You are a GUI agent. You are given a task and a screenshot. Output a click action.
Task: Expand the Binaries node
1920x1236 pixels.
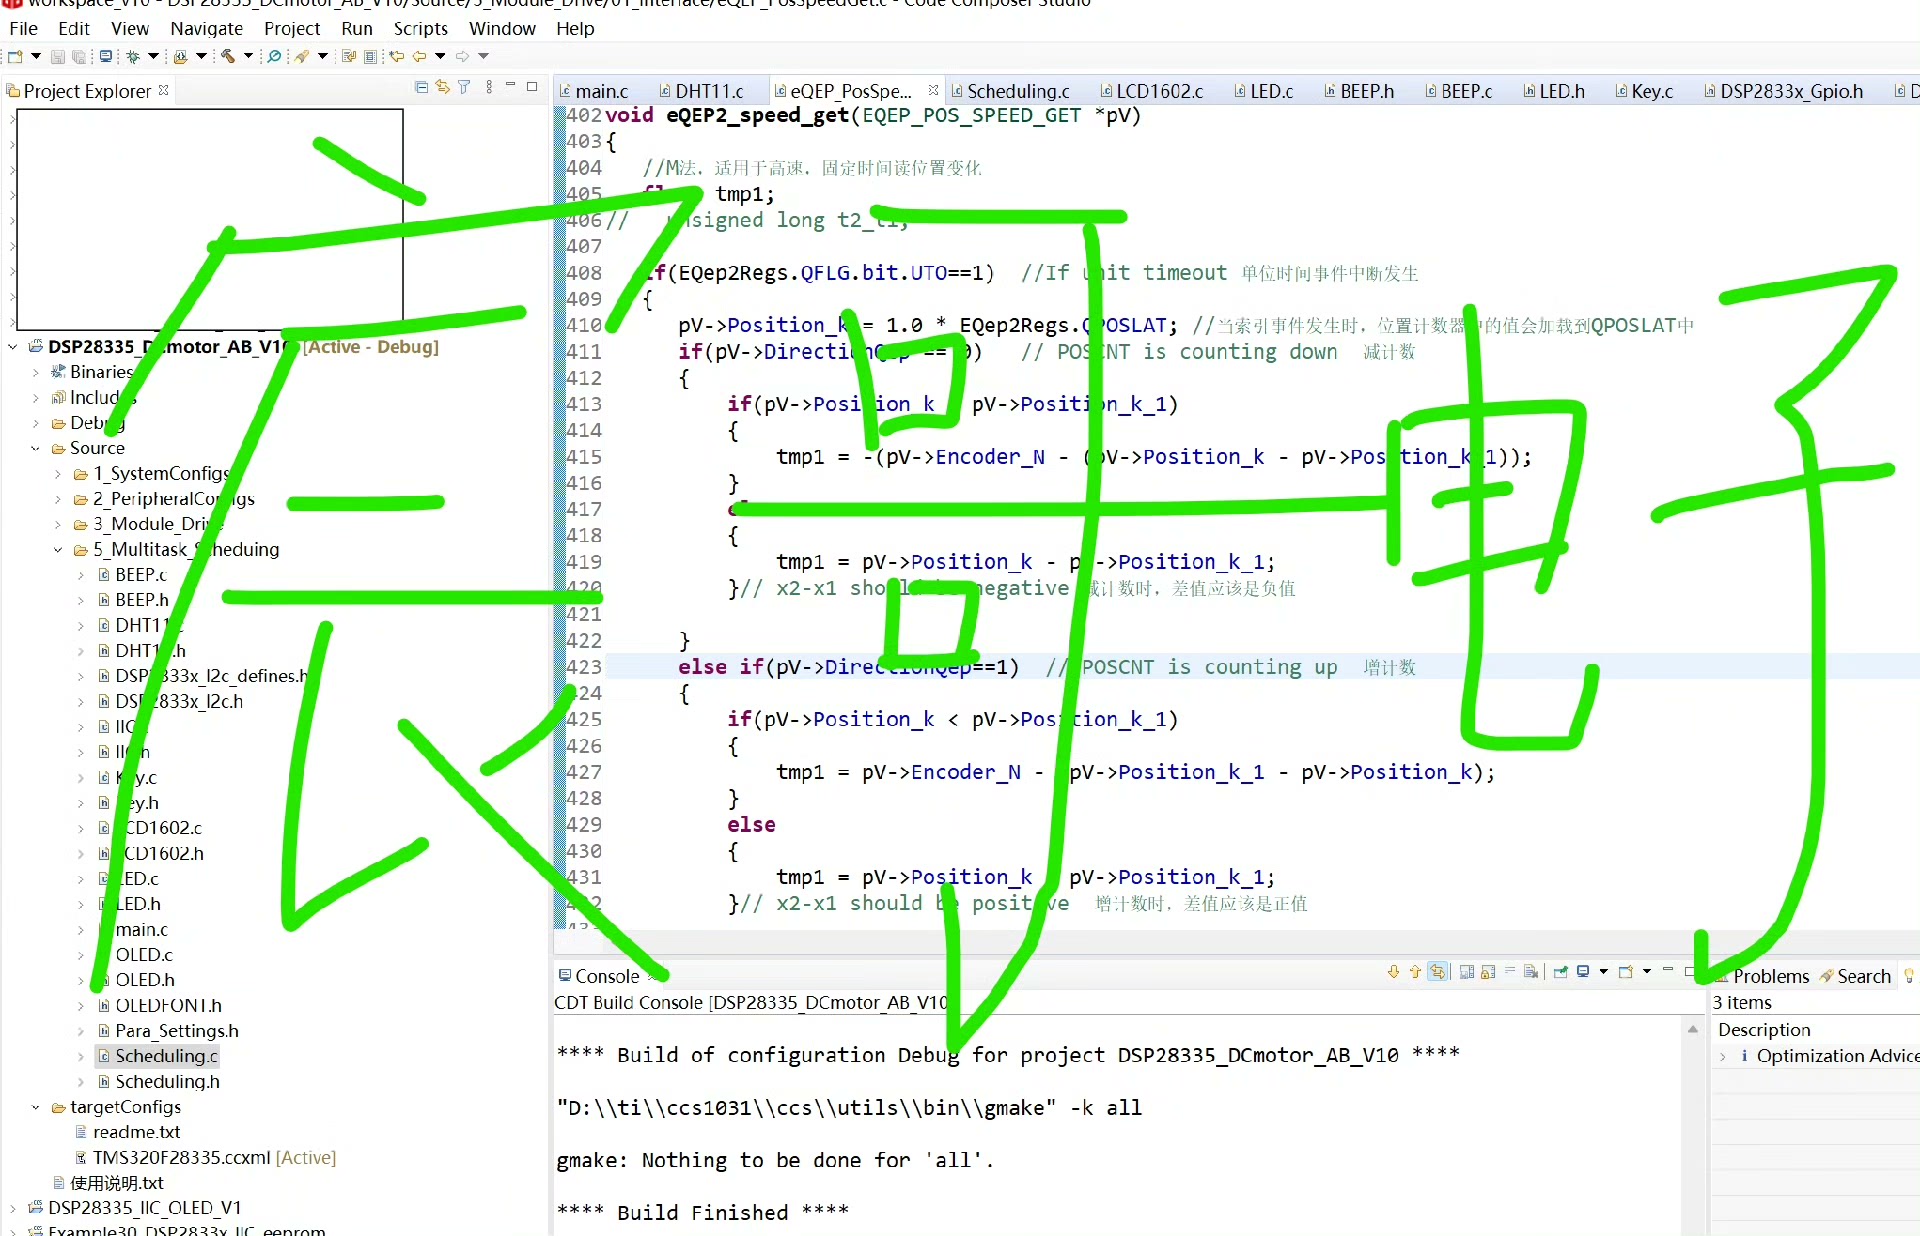(x=36, y=372)
